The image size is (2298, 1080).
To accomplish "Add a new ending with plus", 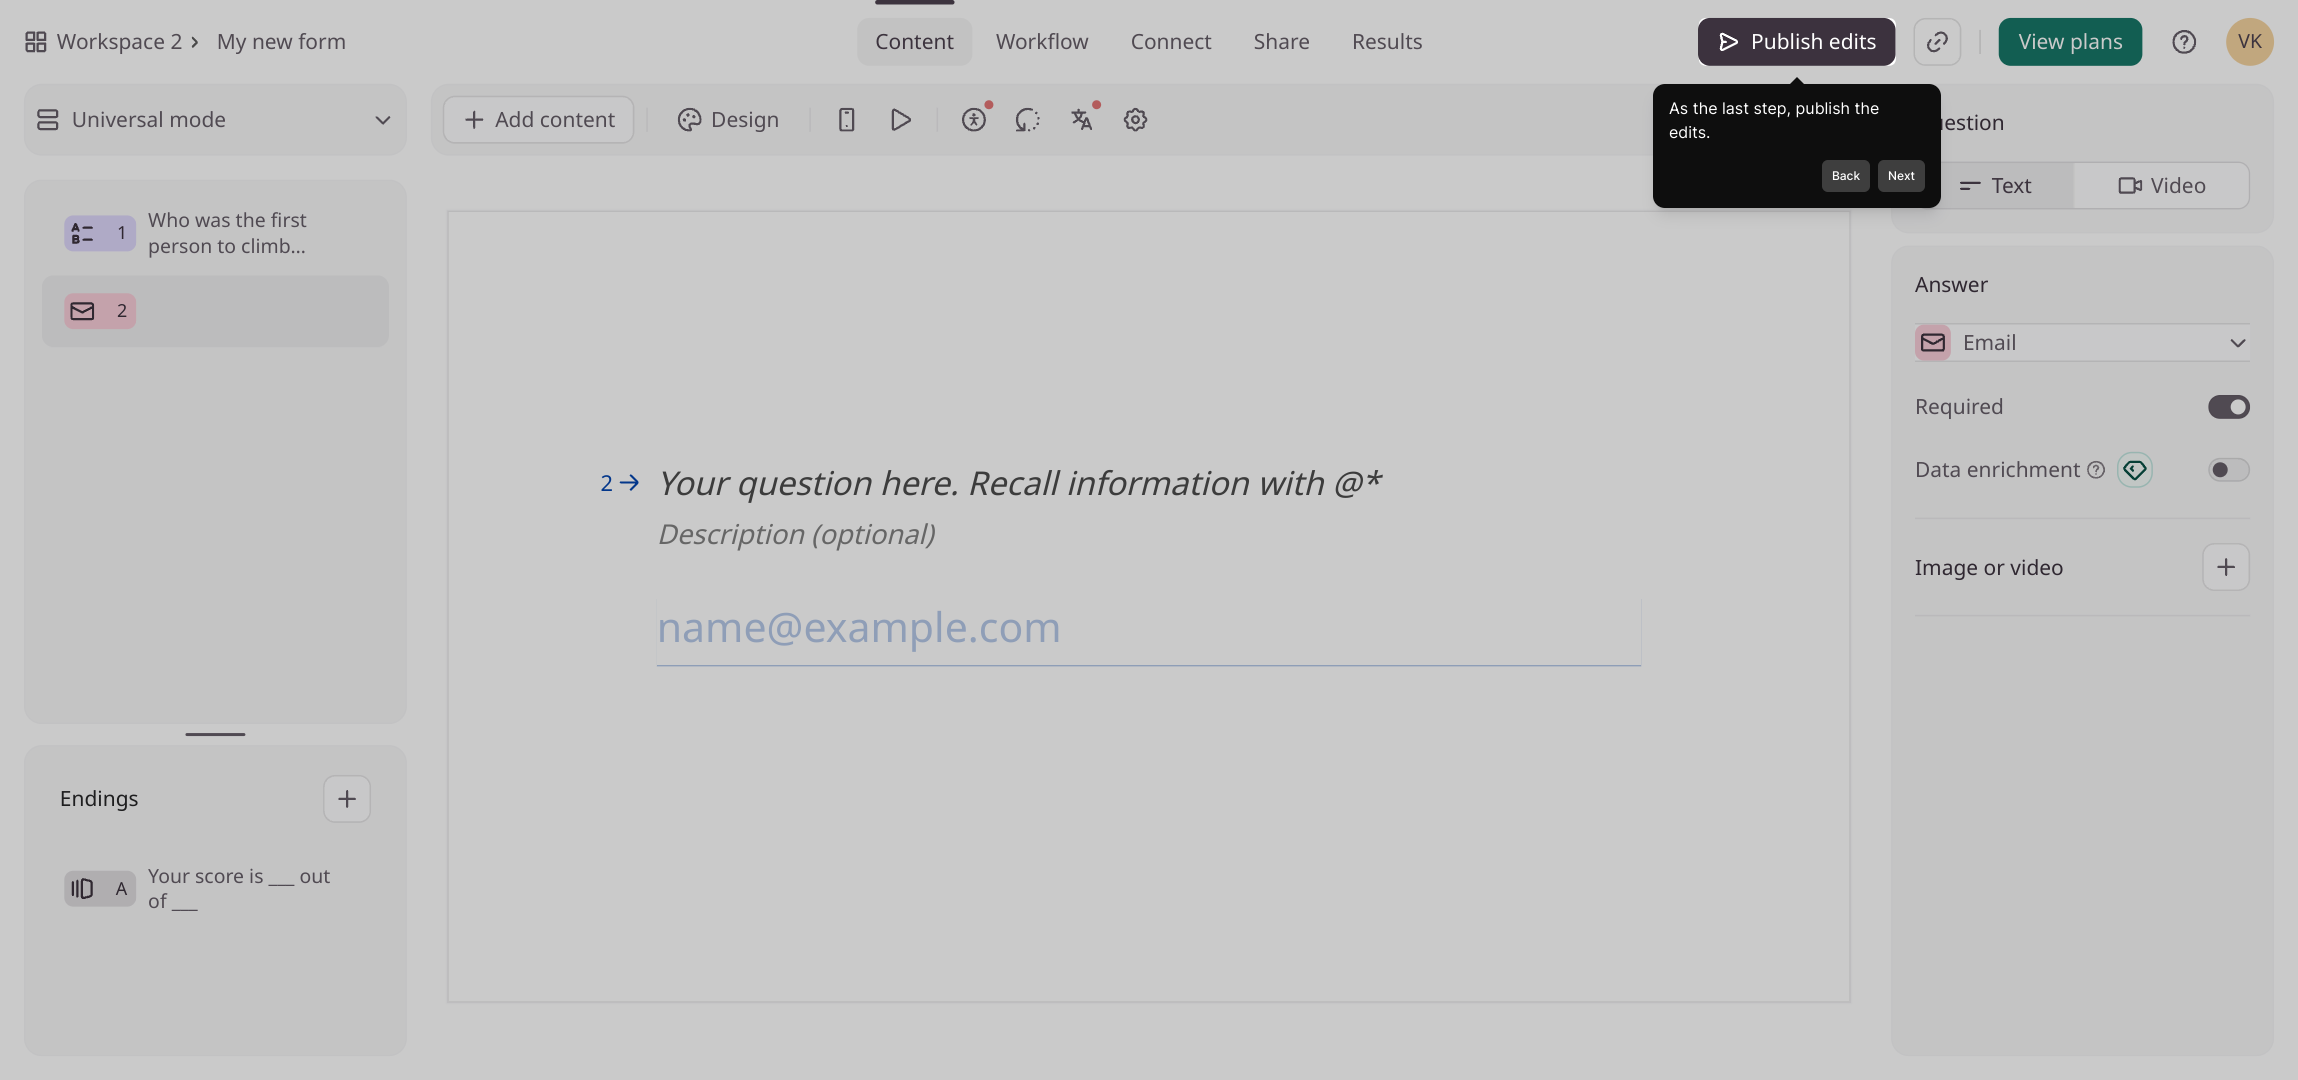I will click(347, 799).
